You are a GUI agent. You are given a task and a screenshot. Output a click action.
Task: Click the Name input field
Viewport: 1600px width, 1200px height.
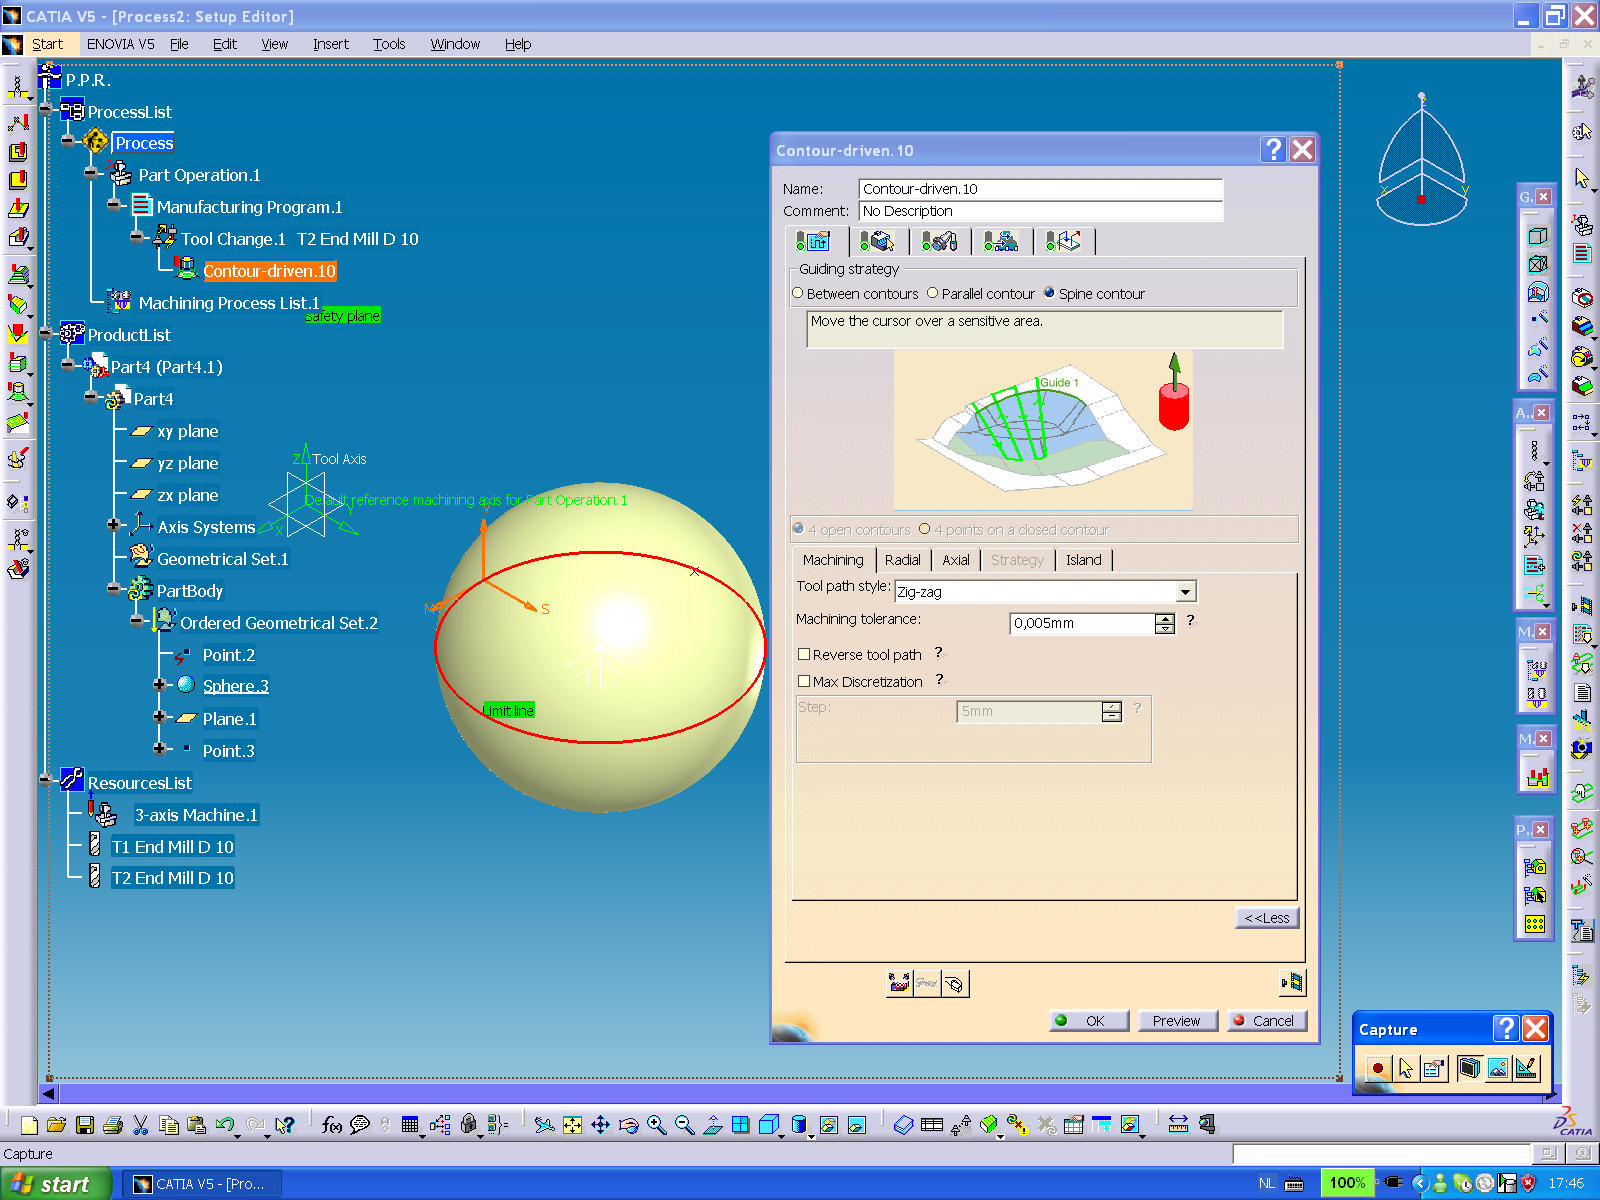point(1040,189)
